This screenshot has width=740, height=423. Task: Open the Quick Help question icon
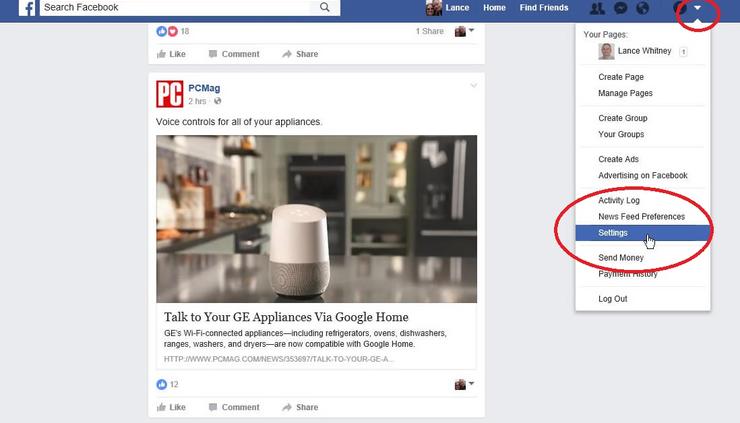679,8
